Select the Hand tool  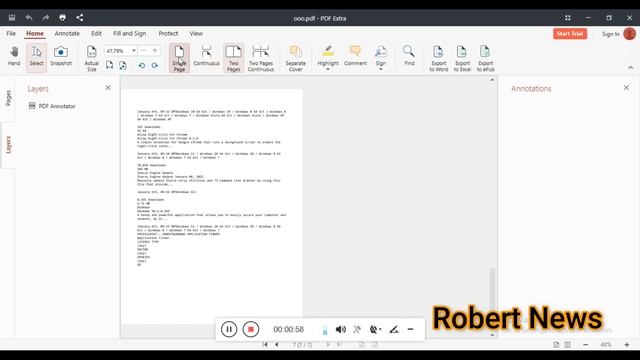14,56
